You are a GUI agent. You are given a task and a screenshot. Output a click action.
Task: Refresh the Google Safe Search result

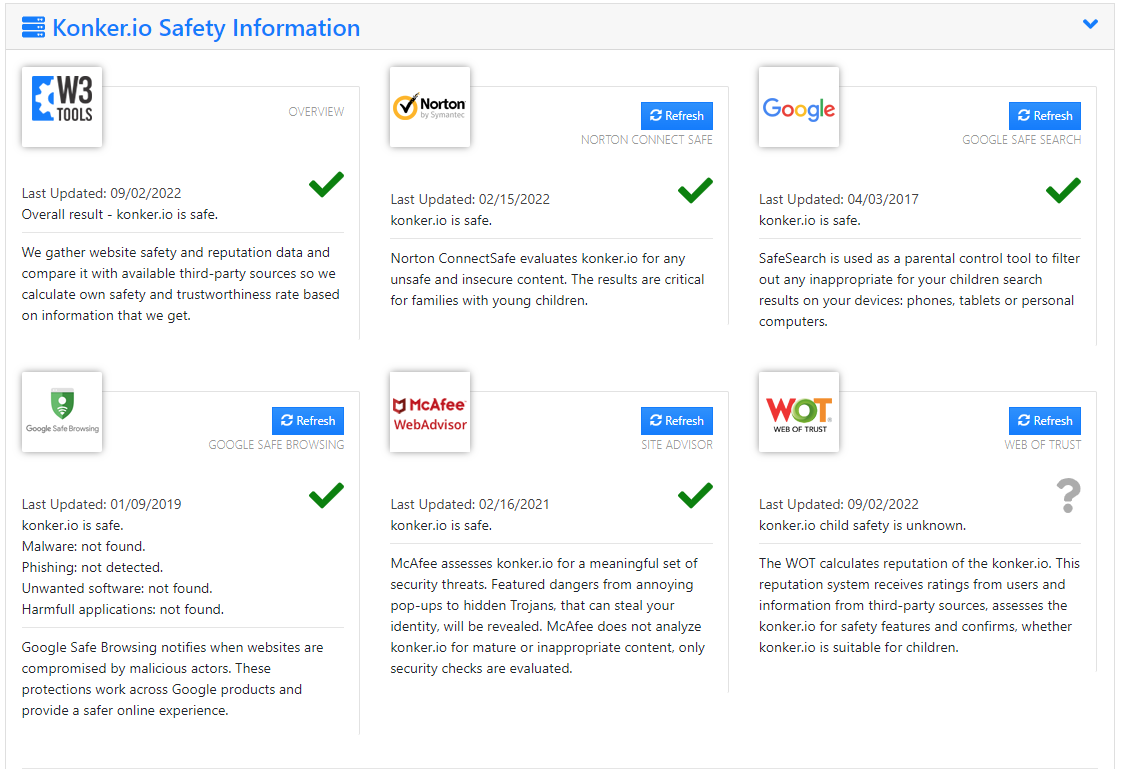pyautogui.click(x=1045, y=116)
